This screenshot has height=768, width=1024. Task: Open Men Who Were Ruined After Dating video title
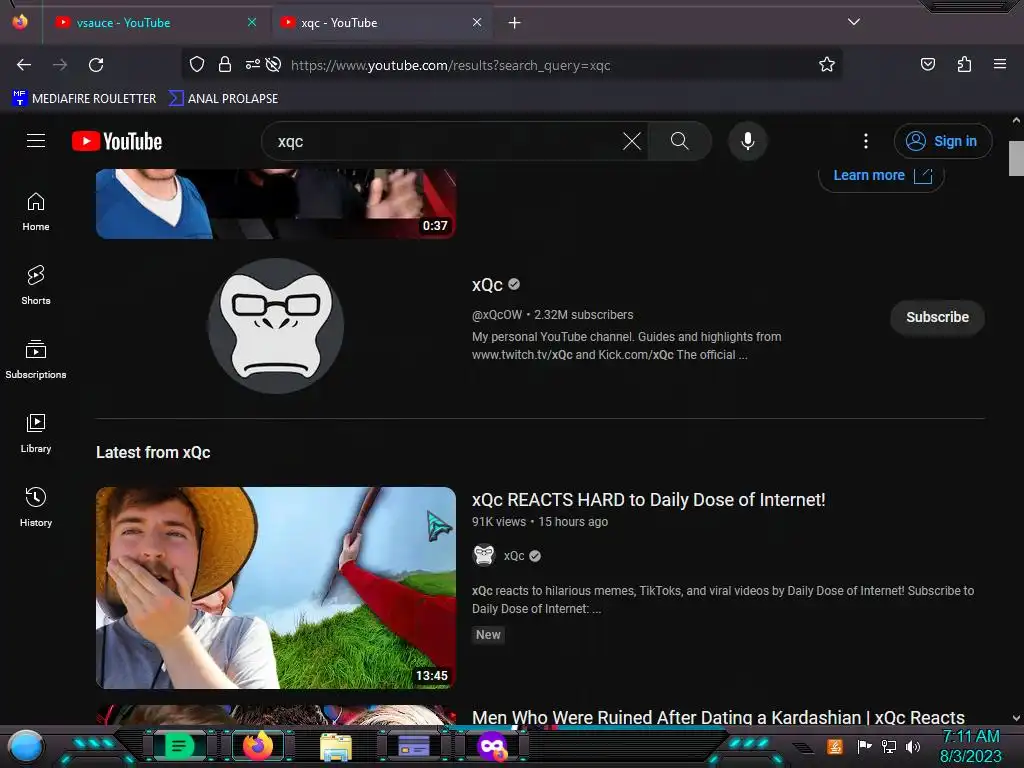coord(718,717)
